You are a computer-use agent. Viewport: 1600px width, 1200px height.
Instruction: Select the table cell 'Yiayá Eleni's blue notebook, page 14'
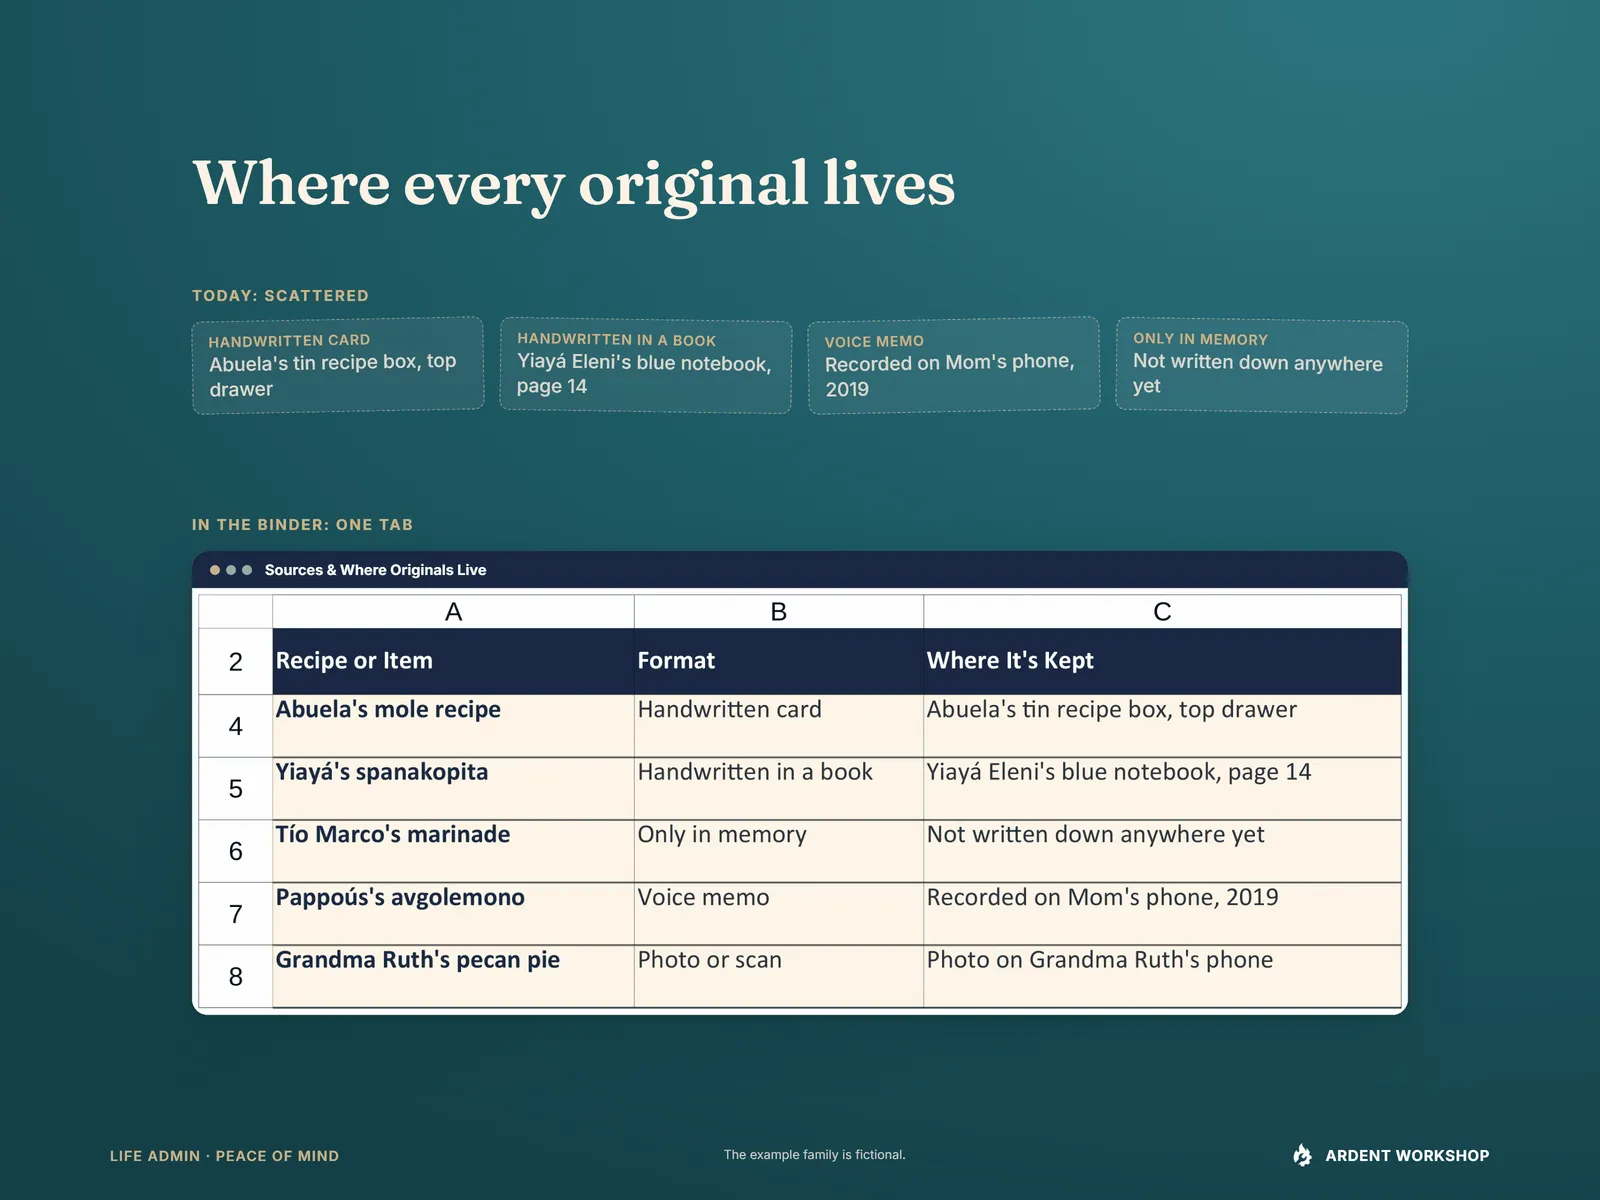(1162, 789)
